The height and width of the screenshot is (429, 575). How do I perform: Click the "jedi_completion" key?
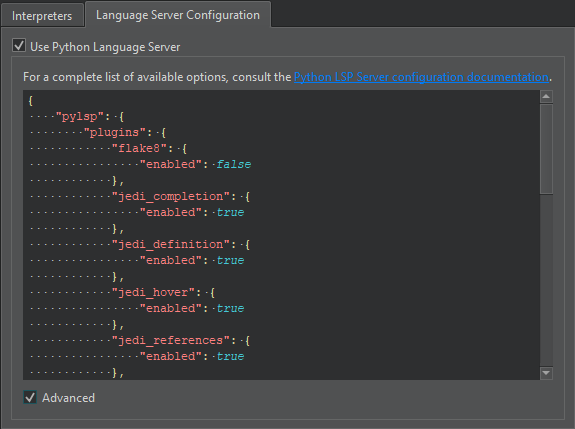point(171,197)
